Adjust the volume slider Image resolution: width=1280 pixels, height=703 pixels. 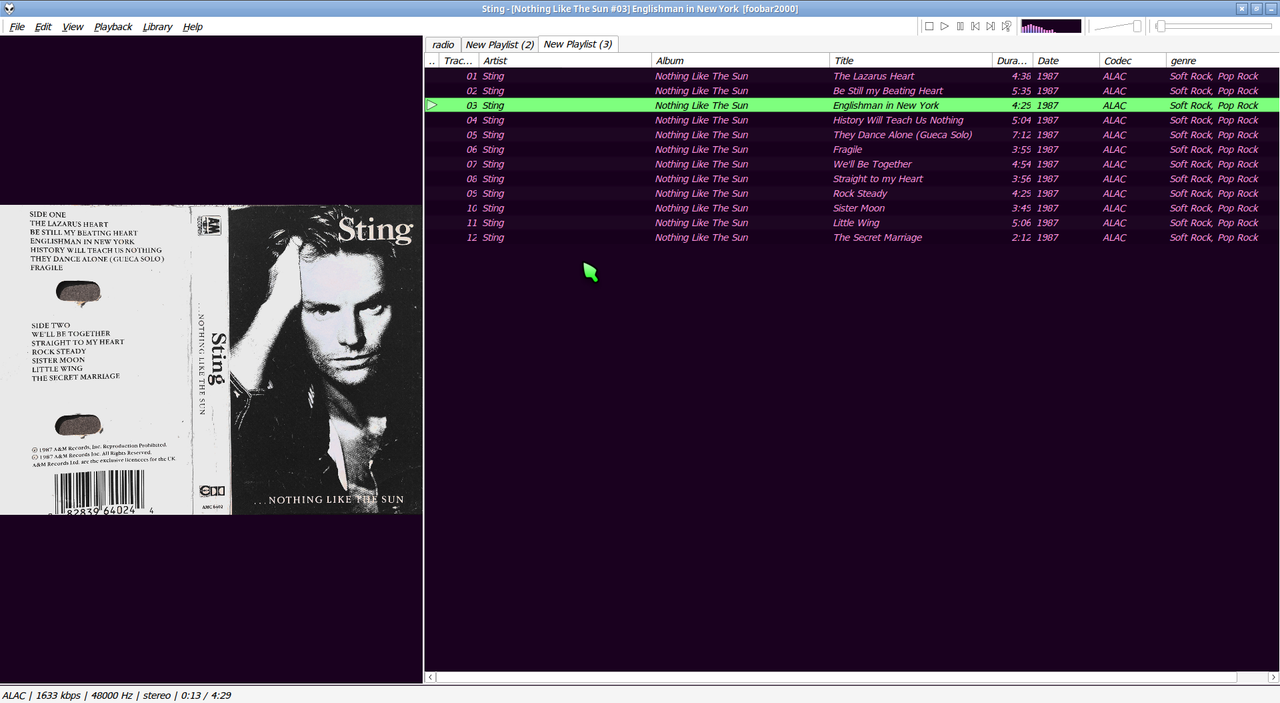point(1117,26)
